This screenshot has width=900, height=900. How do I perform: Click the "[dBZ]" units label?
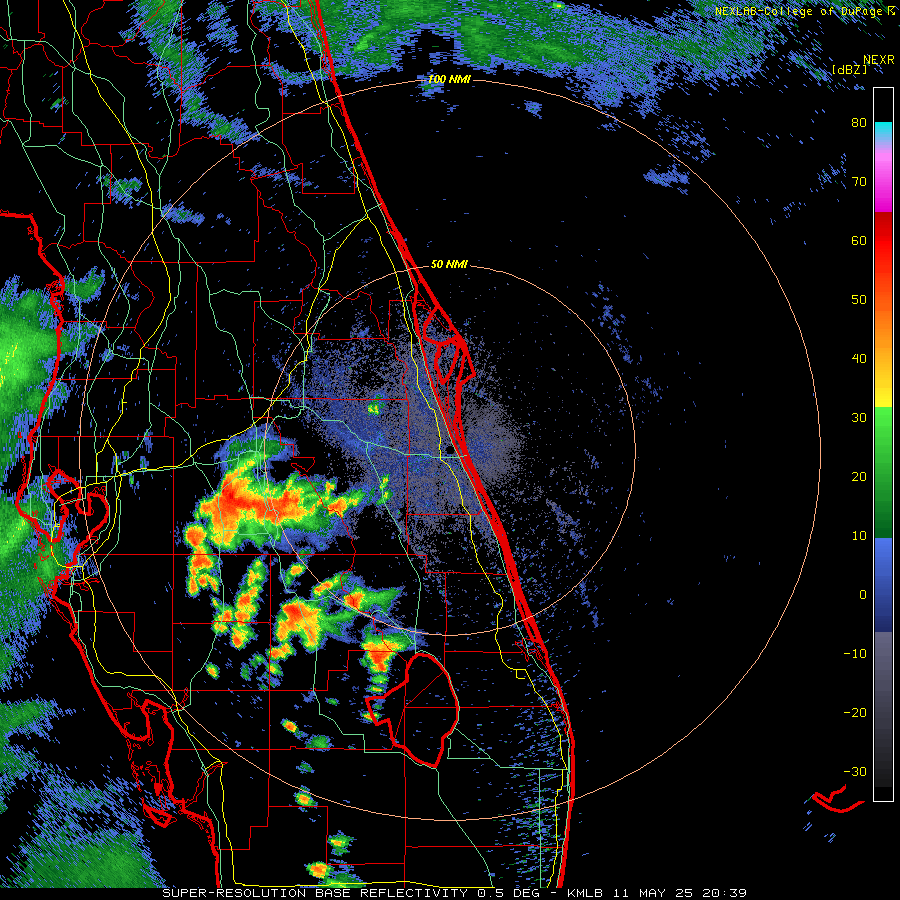(850, 69)
